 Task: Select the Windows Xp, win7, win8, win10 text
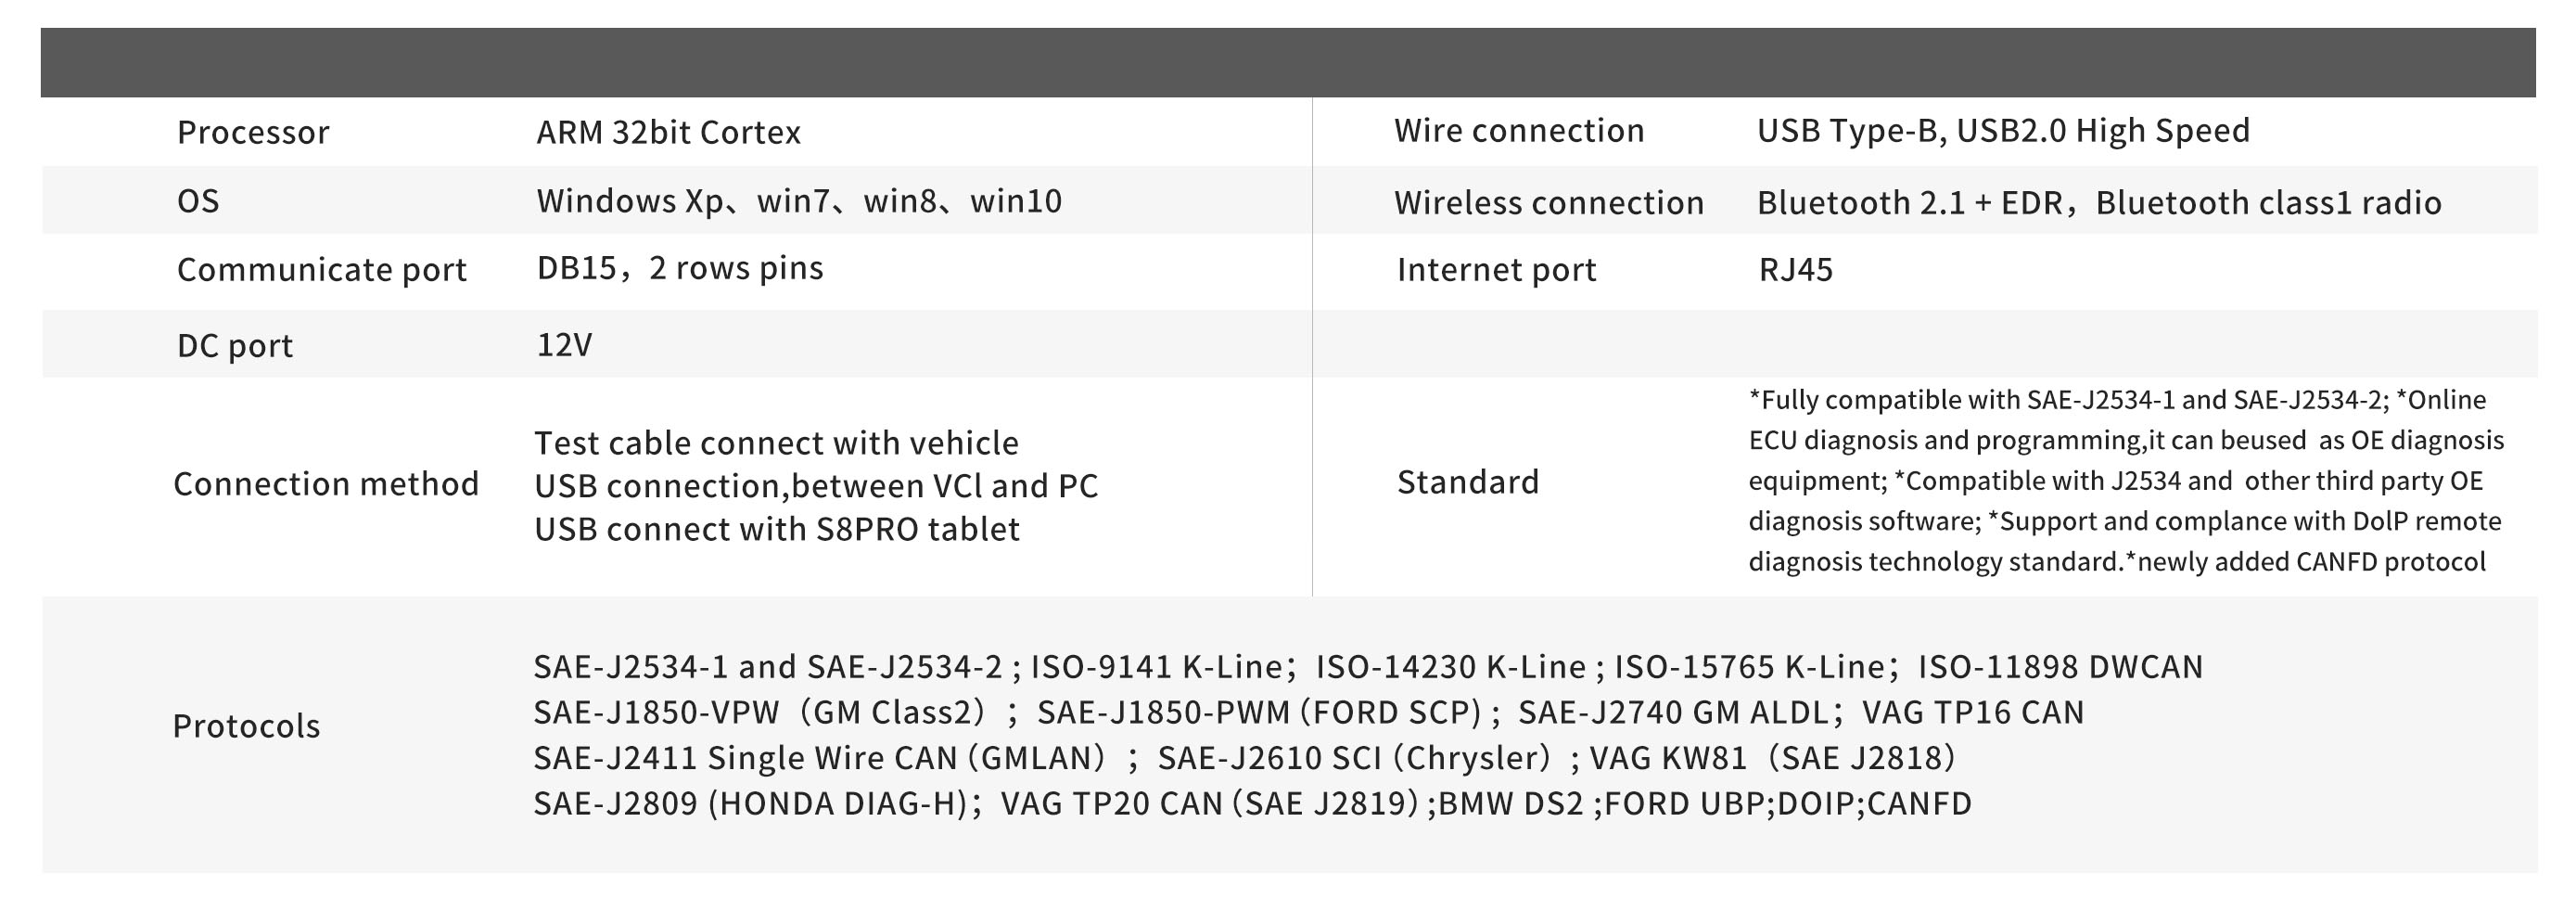pyautogui.click(x=798, y=201)
